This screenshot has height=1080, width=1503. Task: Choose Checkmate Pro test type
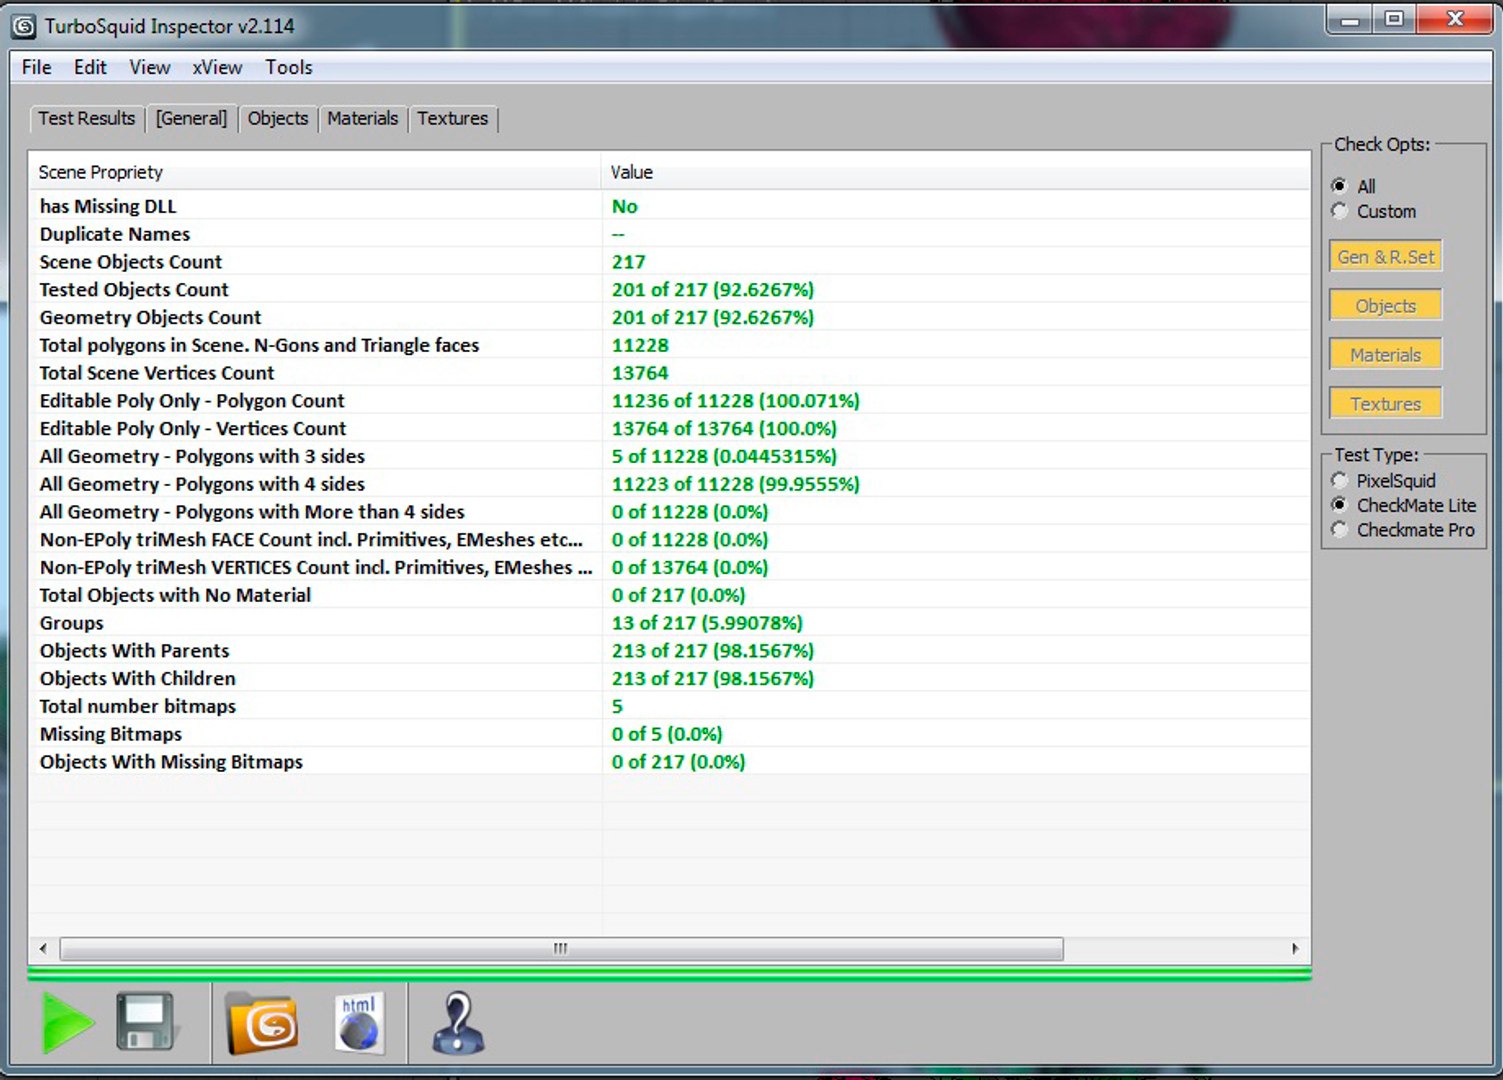click(1403, 530)
